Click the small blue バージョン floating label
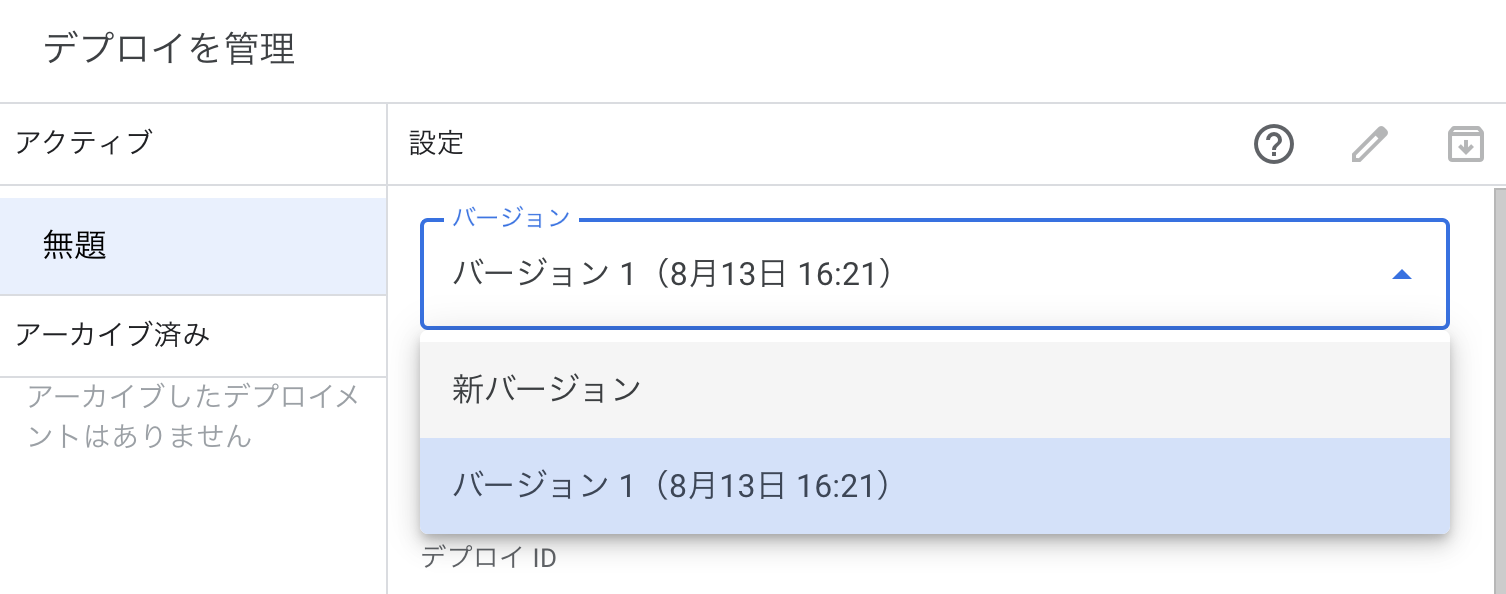This screenshot has width=1506, height=594. pyautogui.click(x=511, y=218)
